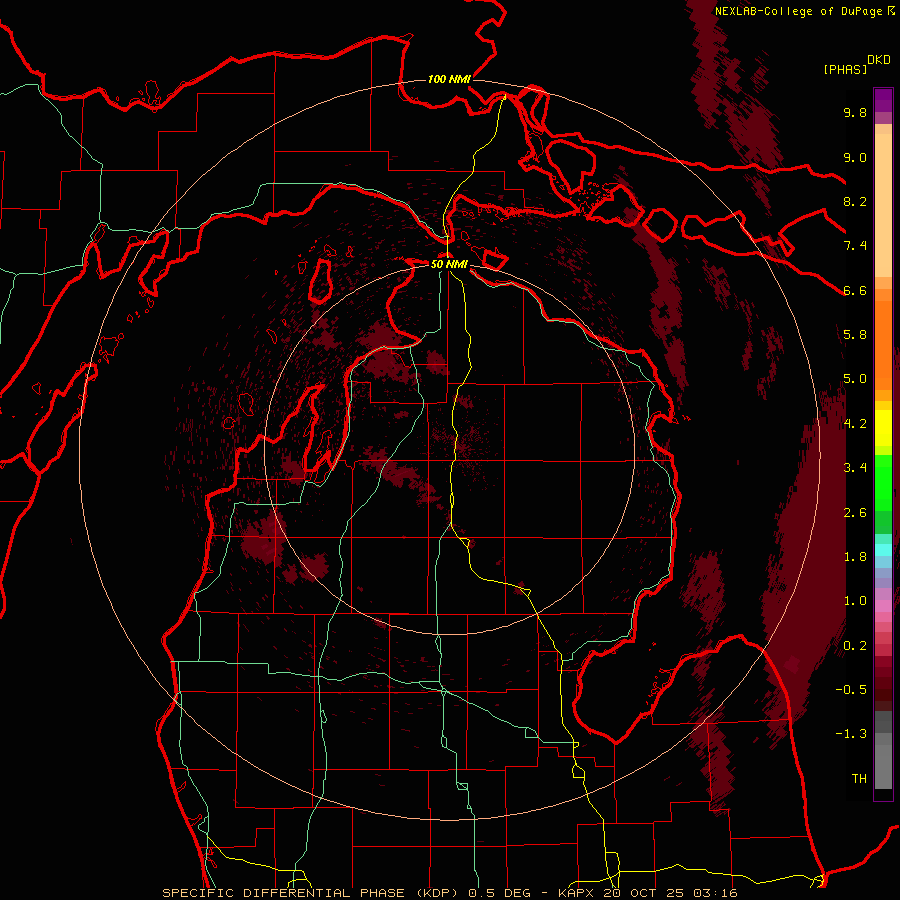Click the SPECIFIC DIFFERENTIAL PHASE (KDP) caption

point(311,893)
